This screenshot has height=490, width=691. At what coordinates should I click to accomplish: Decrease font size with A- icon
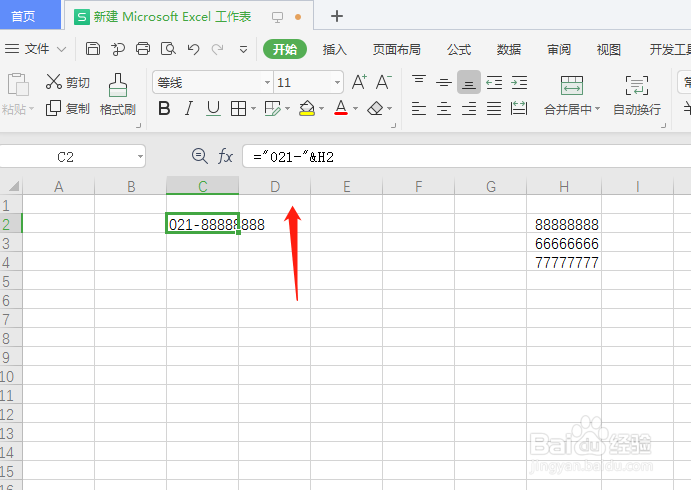pos(383,82)
